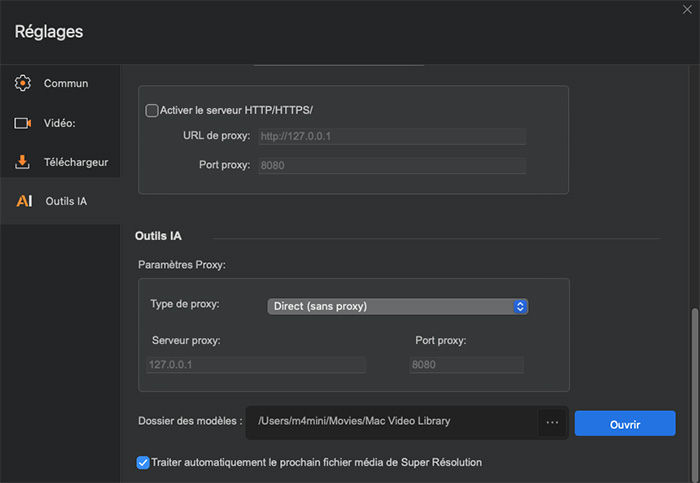Click the Commun gear icon

[x=22, y=83]
